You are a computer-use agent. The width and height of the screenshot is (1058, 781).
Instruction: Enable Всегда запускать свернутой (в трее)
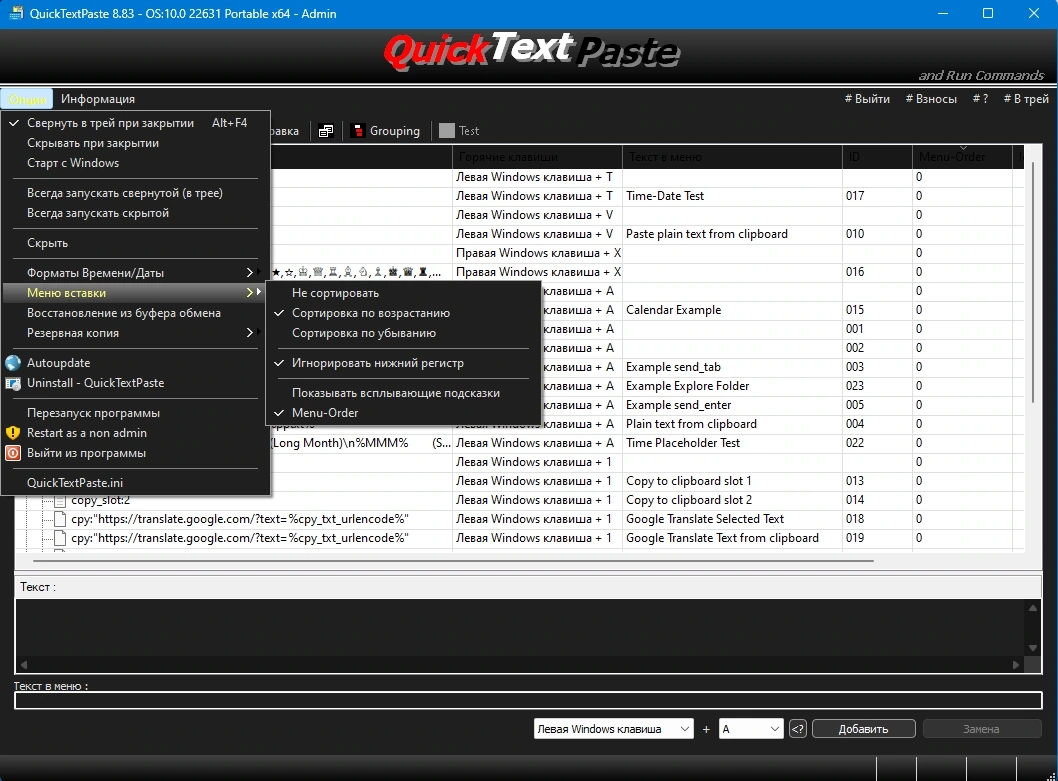136,193
